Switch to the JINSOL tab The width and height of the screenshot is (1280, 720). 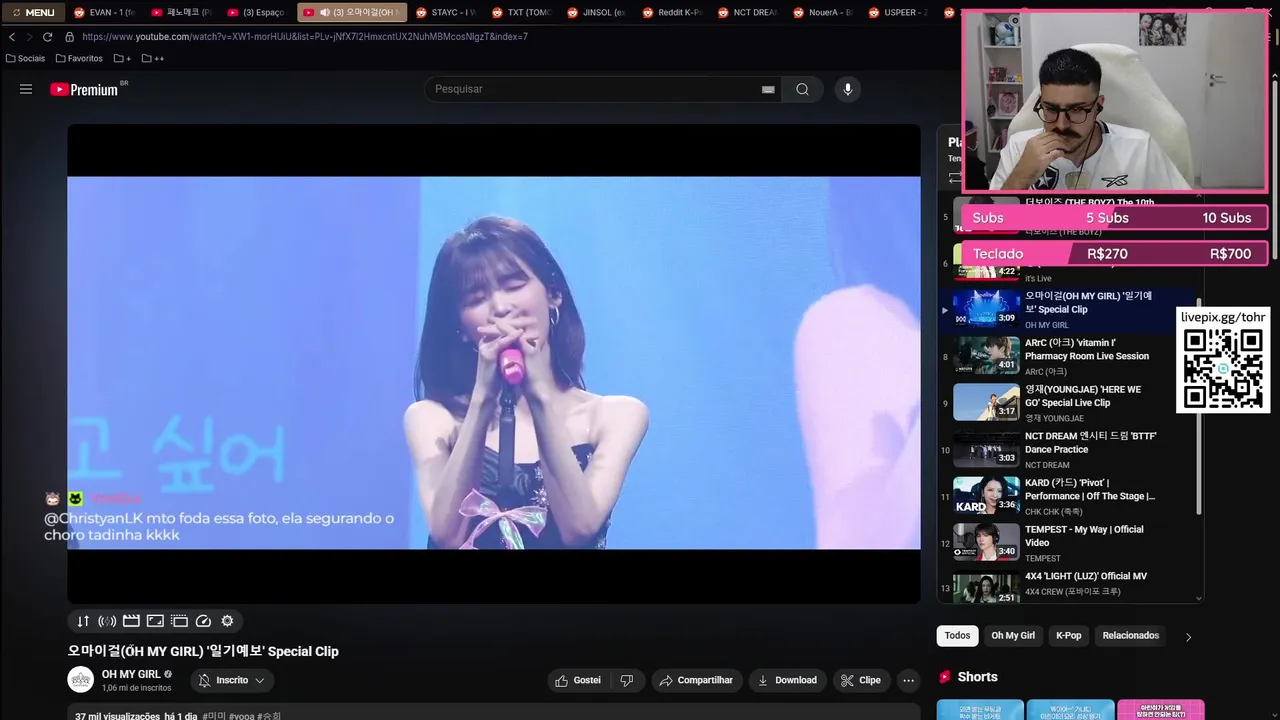597,12
